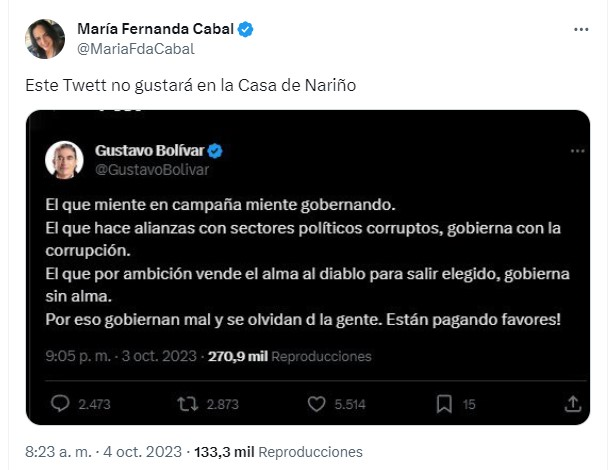Expand the more options dots on Bolívar's tweet
Viewport: 615px width, 470px height.
tap(577, 151)
